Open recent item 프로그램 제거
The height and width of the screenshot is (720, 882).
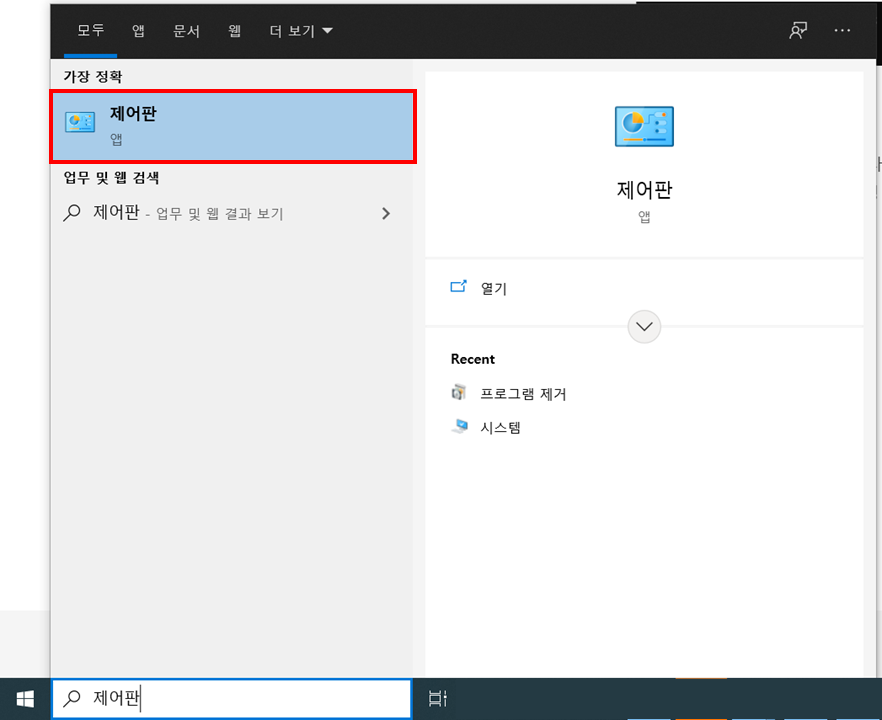pos(523,394)
